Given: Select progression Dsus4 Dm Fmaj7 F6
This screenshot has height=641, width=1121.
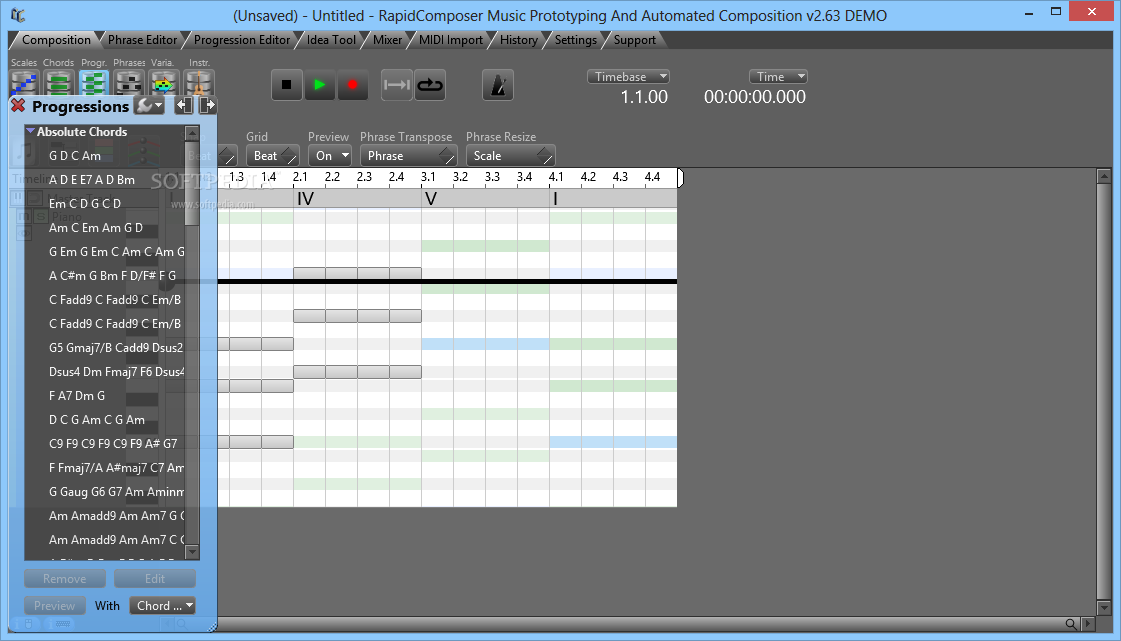Looking at the screenshot, I should pyautogui.click(x=116, y=372).
